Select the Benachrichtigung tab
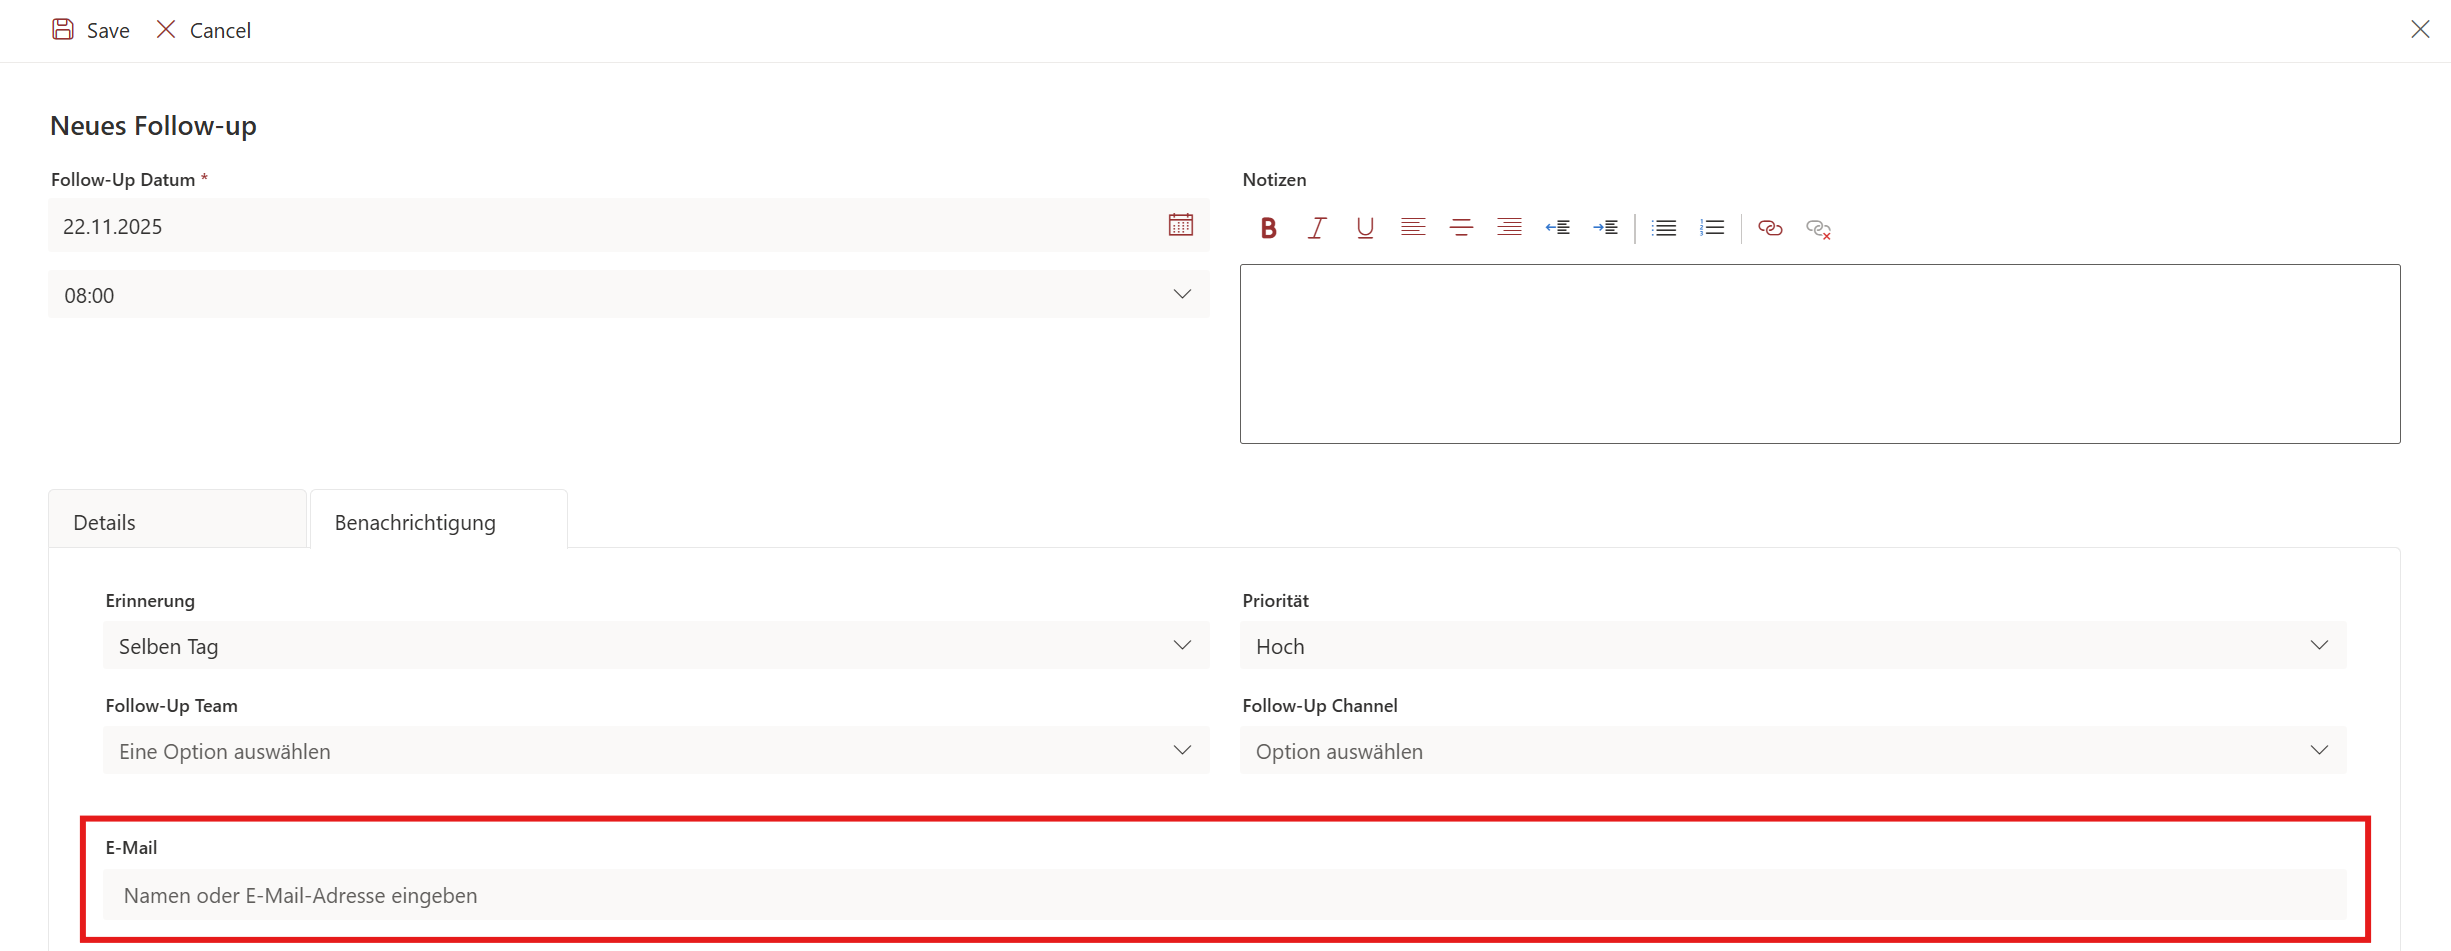 pyautogui.click(x=438, y=522)
